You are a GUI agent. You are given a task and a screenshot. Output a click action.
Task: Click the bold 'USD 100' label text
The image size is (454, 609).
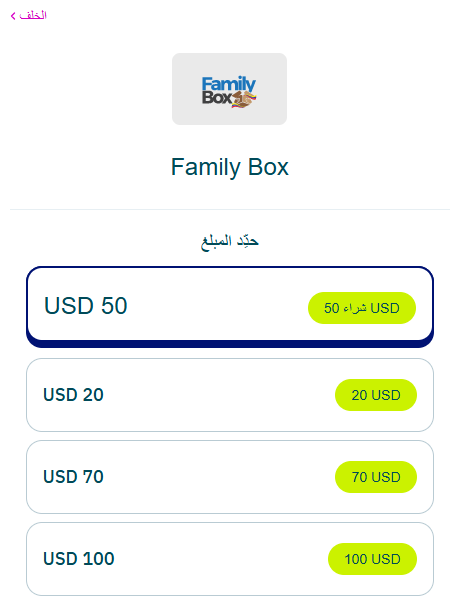coord(78,559)
